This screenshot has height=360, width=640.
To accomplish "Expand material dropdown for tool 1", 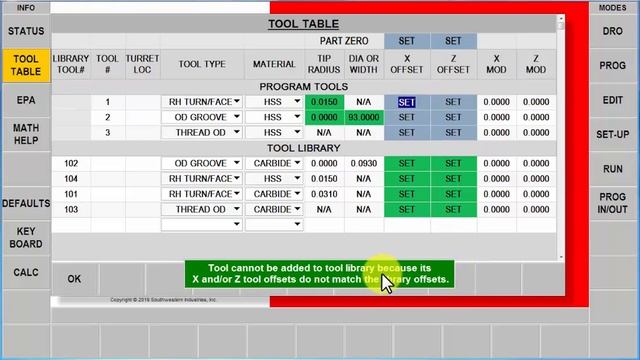I will (x=298, y=101).
